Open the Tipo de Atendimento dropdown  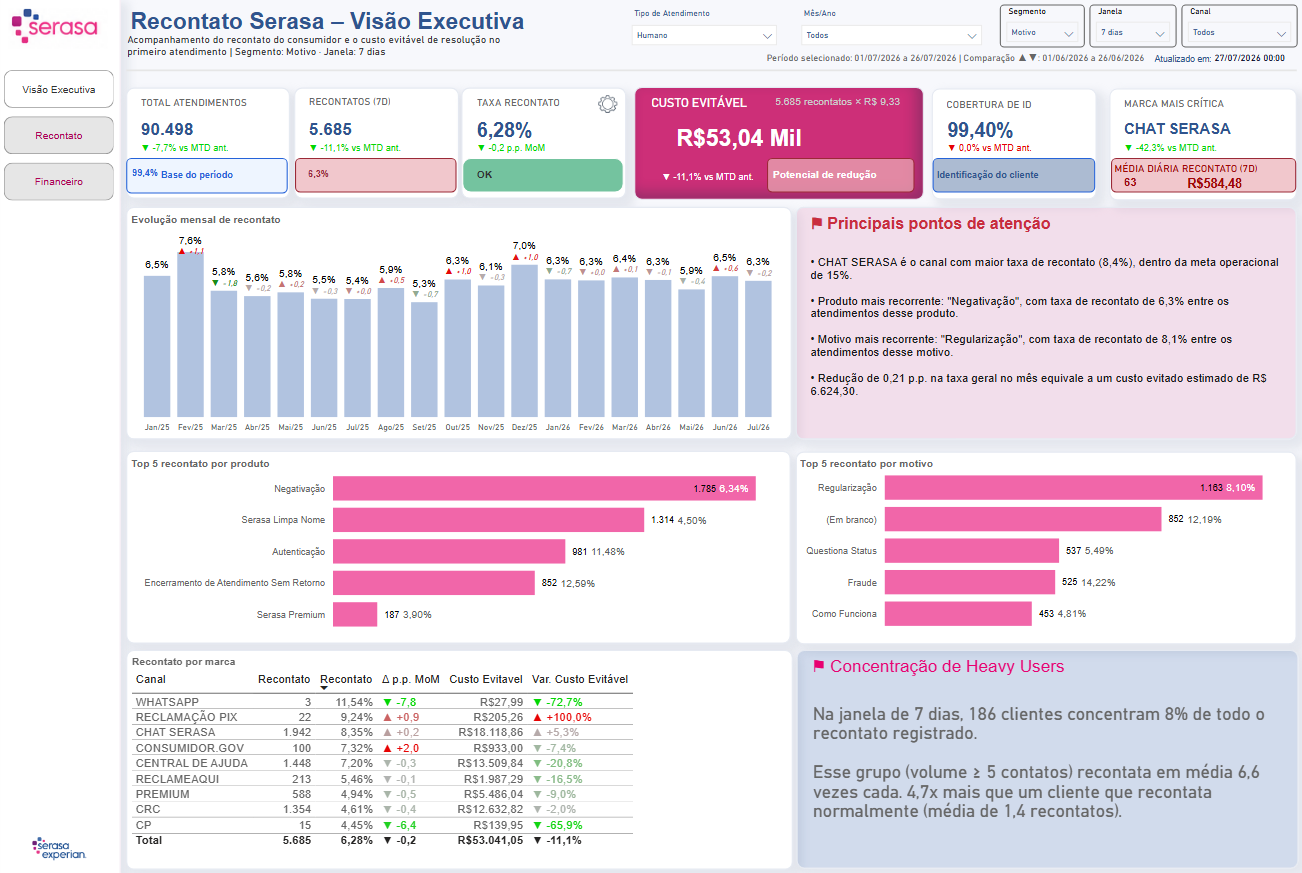pos(705,35)
